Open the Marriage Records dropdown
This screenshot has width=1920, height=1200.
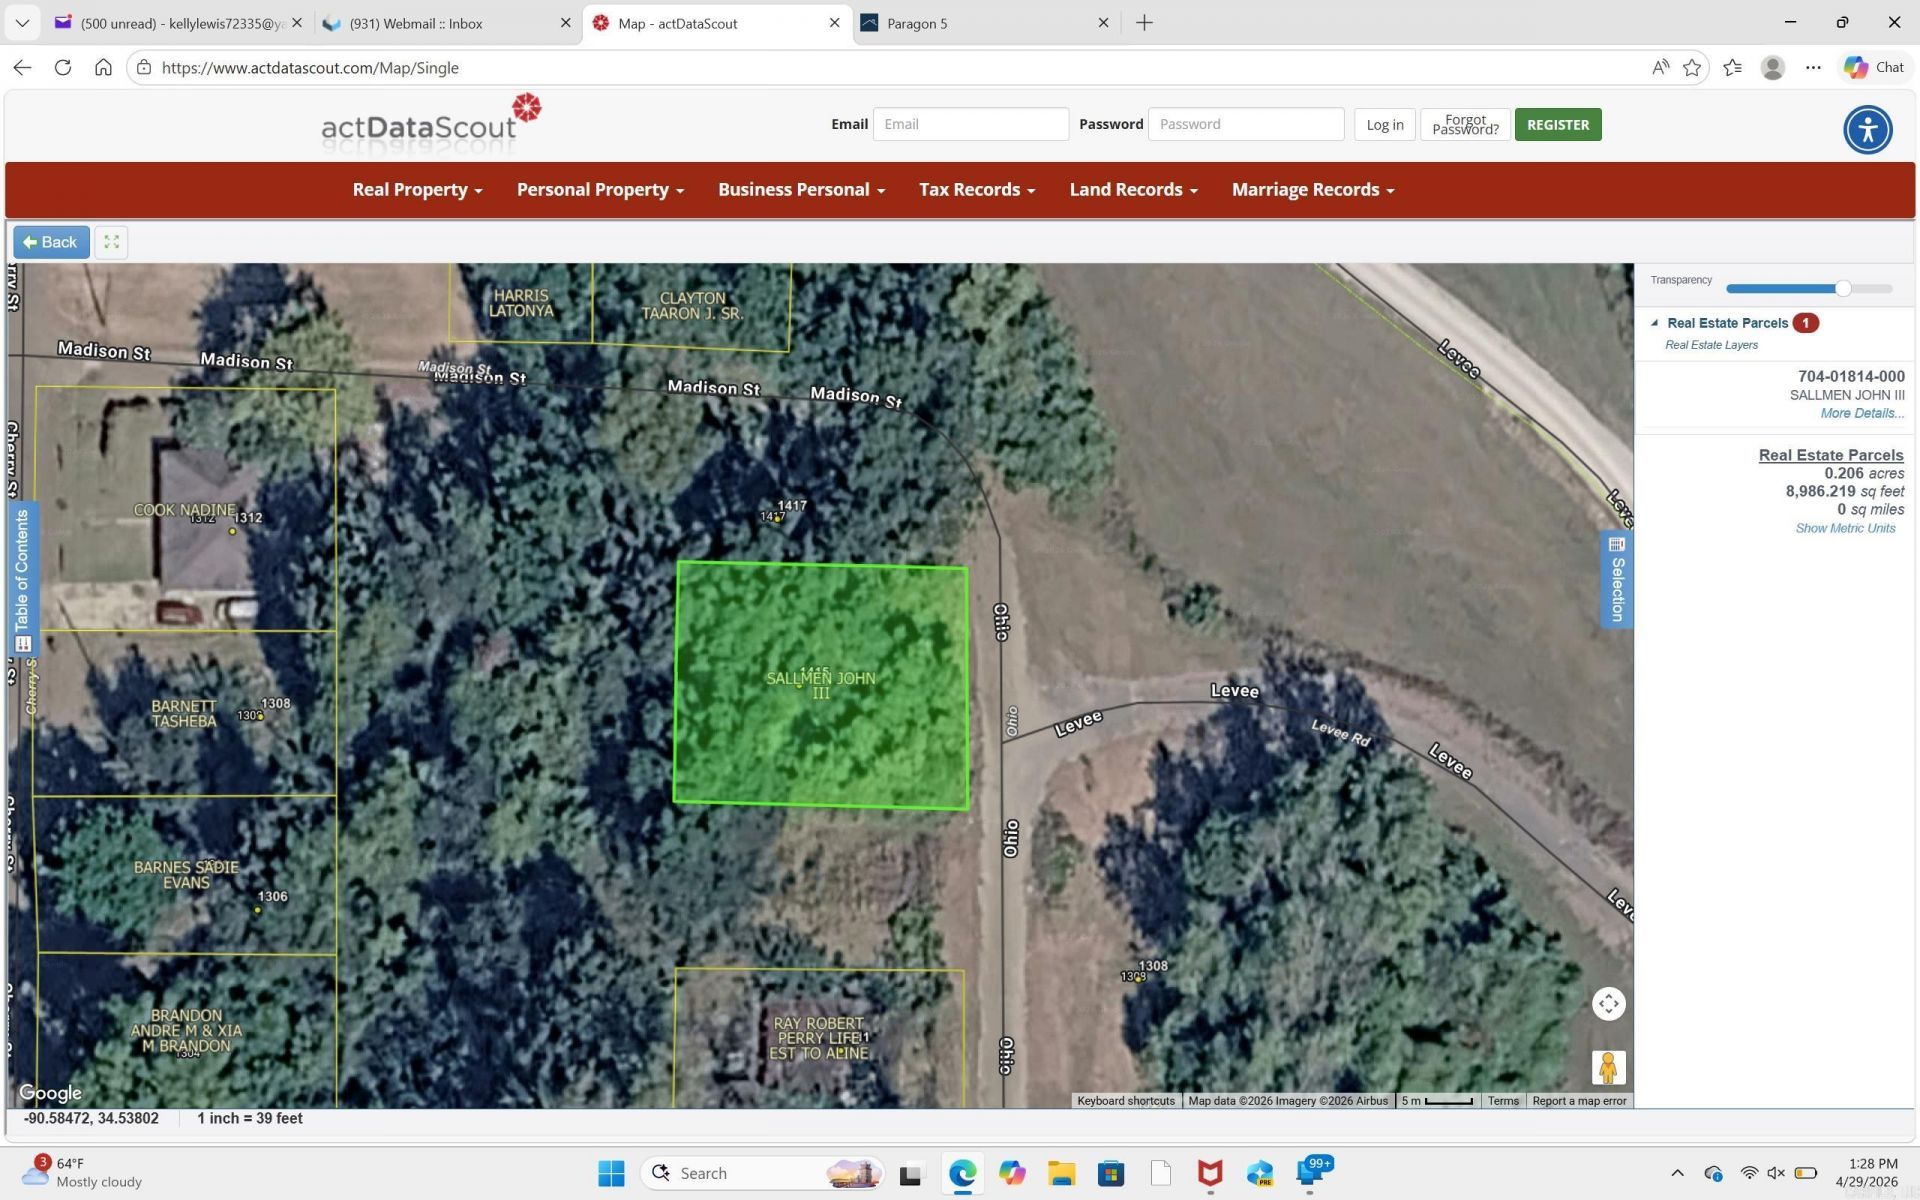pos(1312,190)
